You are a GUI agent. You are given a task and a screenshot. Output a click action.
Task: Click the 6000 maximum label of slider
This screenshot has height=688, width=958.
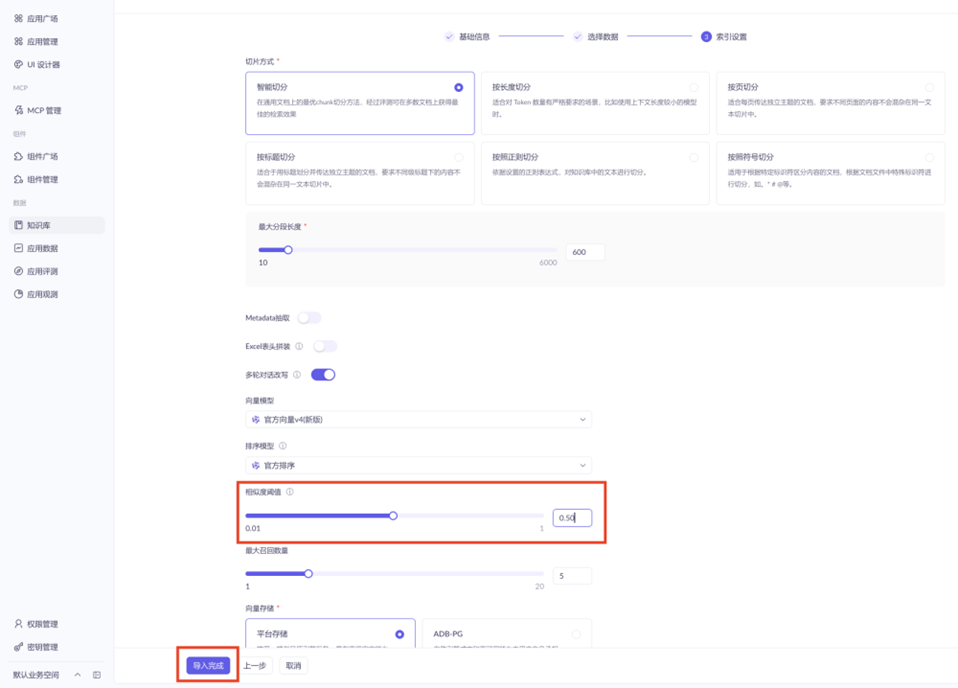pos(547,263)
